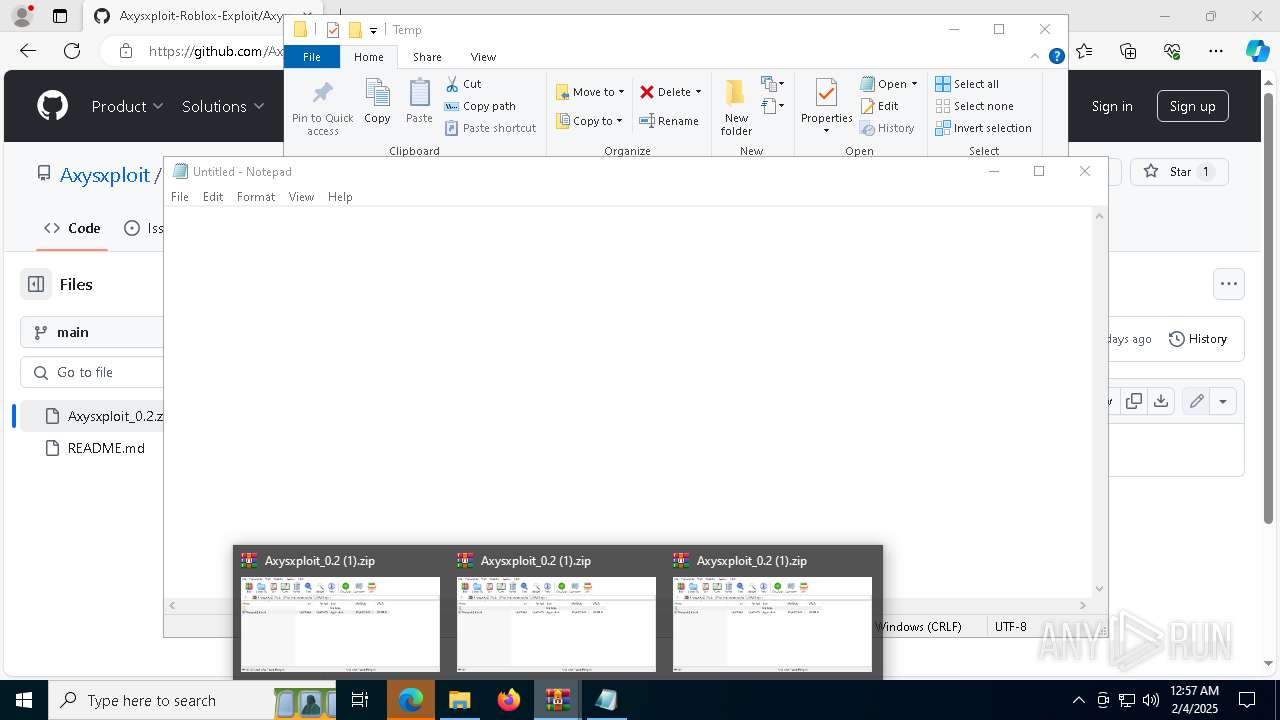Open the edit options dropdown arrow
This screenshot has height=720, width=1280.
(x=1223, y=401)
